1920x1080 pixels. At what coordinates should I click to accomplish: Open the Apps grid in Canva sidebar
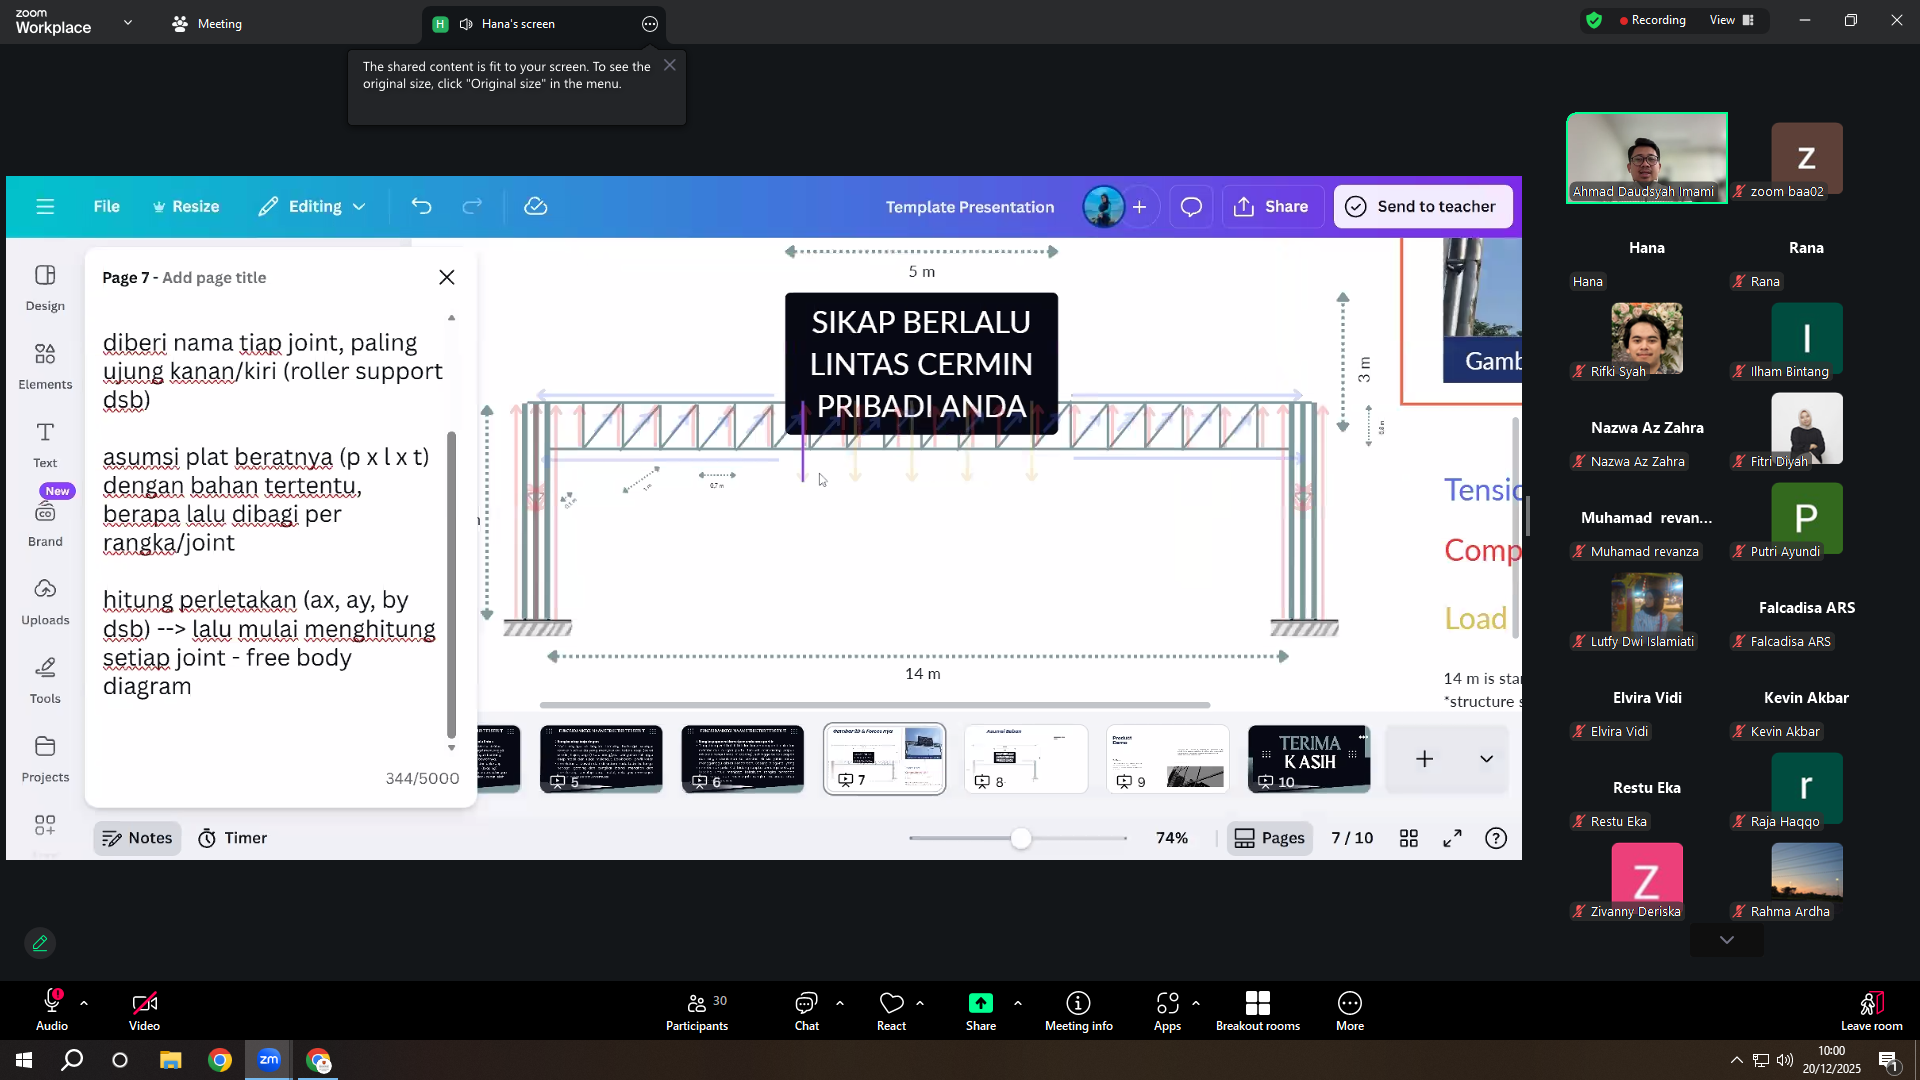click(x=45, y=825)
